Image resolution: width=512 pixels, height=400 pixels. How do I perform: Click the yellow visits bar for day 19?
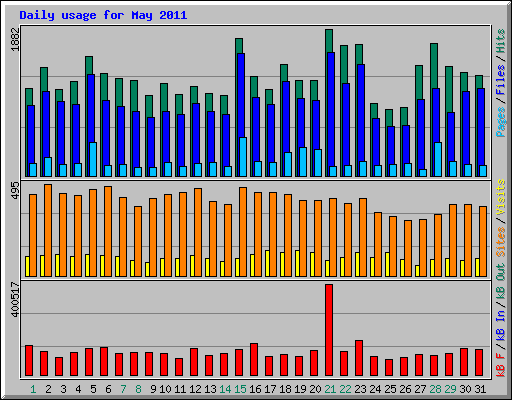pos(297,263)
